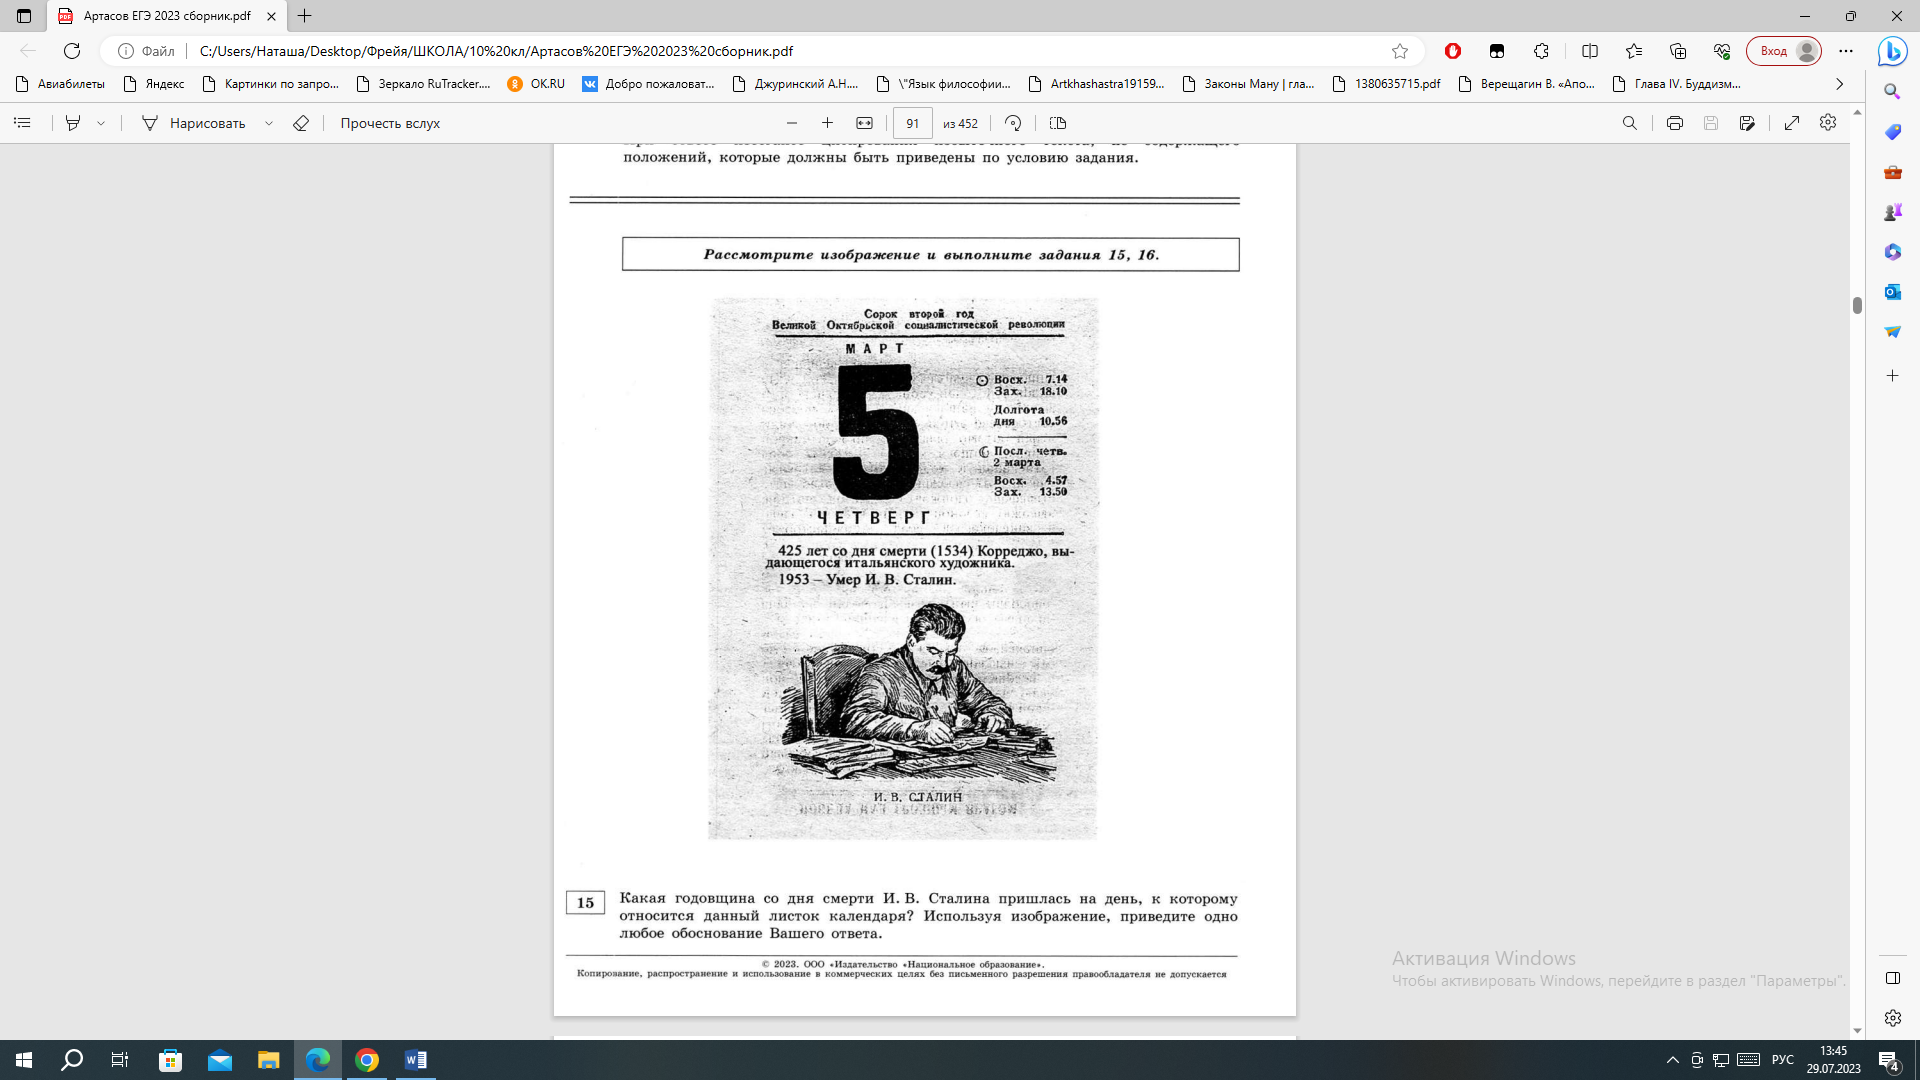Click the sidebar search magnifier icon

[x=1892, y=92]
